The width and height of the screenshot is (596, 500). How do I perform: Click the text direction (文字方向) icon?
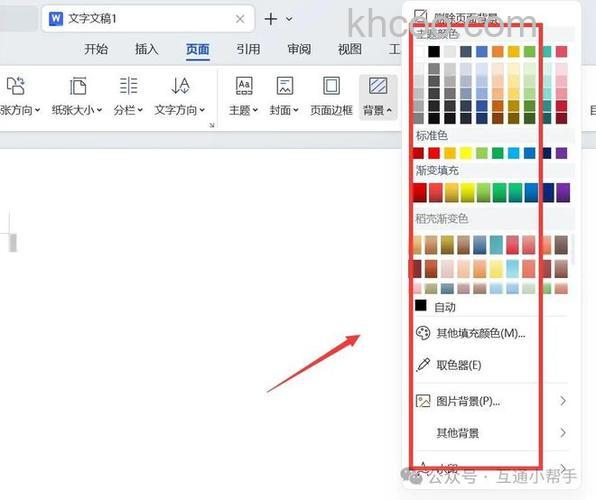coord(180,86)
